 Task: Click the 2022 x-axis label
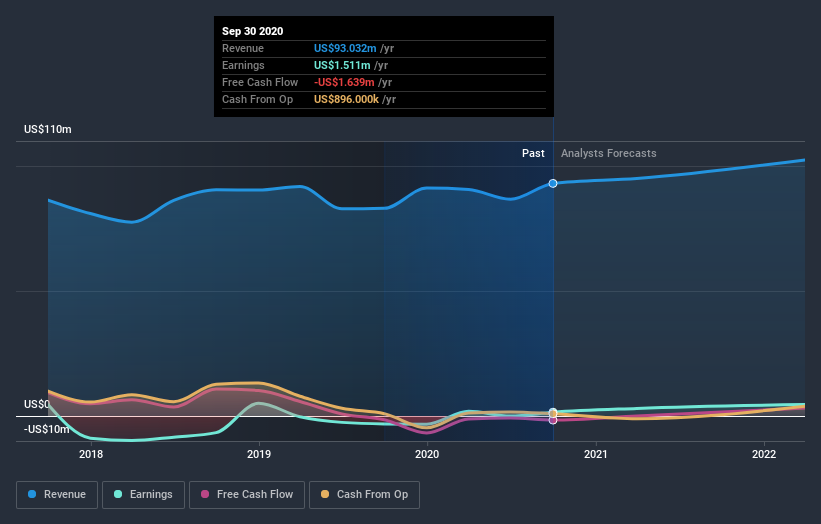coord(764,454)
